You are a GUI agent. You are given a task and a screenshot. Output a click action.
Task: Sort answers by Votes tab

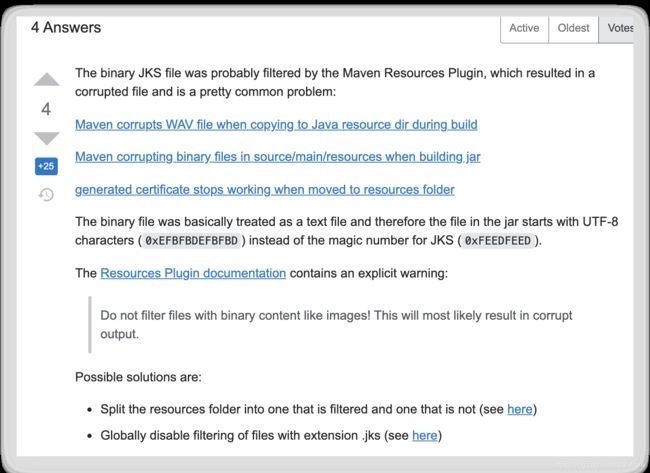point(618,28)
